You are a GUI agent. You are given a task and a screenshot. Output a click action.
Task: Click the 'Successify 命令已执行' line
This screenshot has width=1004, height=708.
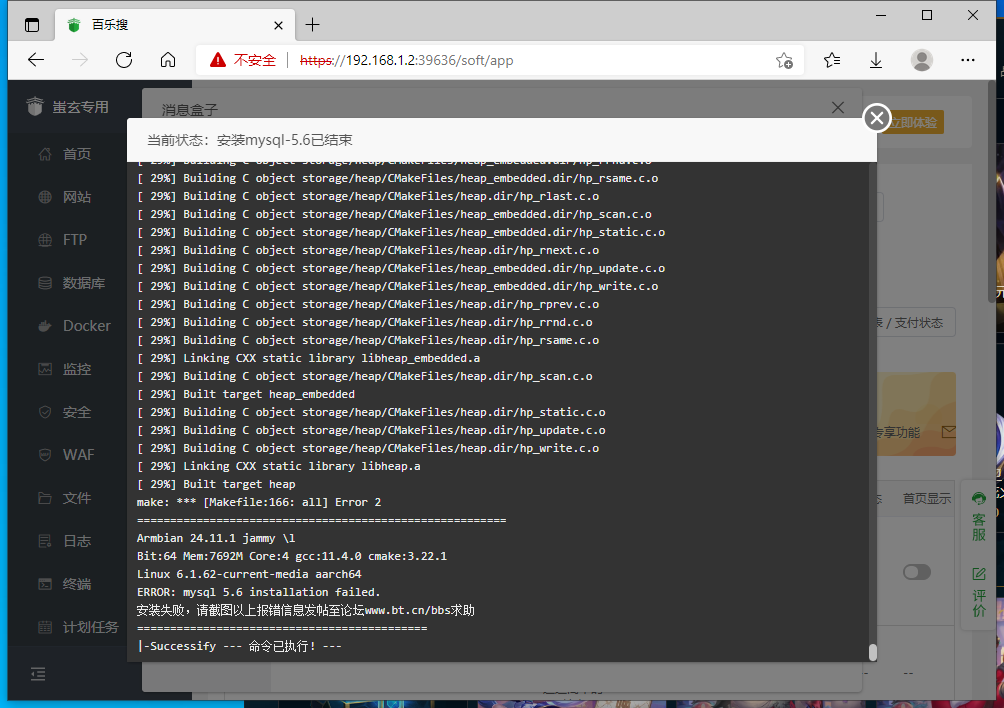click(239, 647)
